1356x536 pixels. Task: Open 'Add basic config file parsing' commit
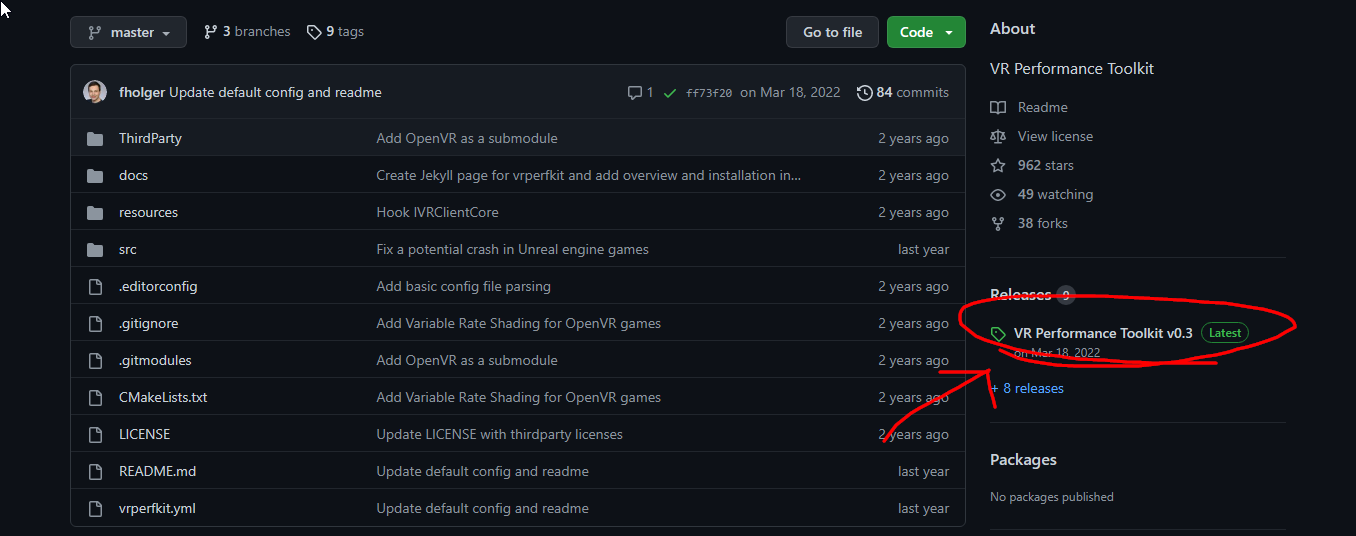pyautogui.click(x=463, y=286)
